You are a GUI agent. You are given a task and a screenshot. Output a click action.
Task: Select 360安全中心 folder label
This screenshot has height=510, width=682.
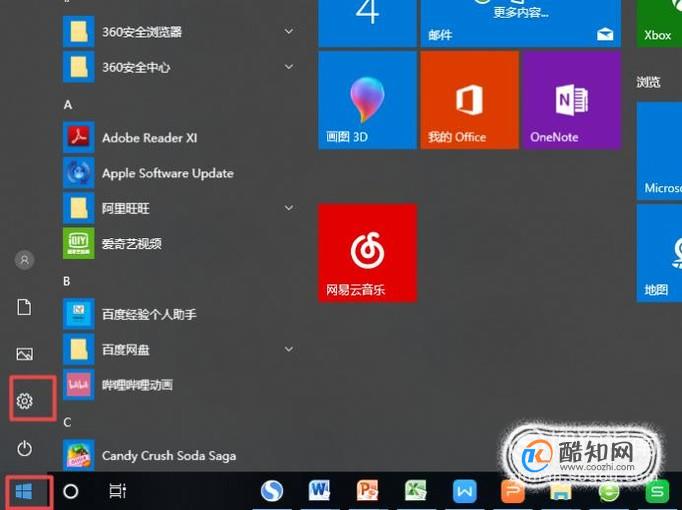[x=136, y=67]
